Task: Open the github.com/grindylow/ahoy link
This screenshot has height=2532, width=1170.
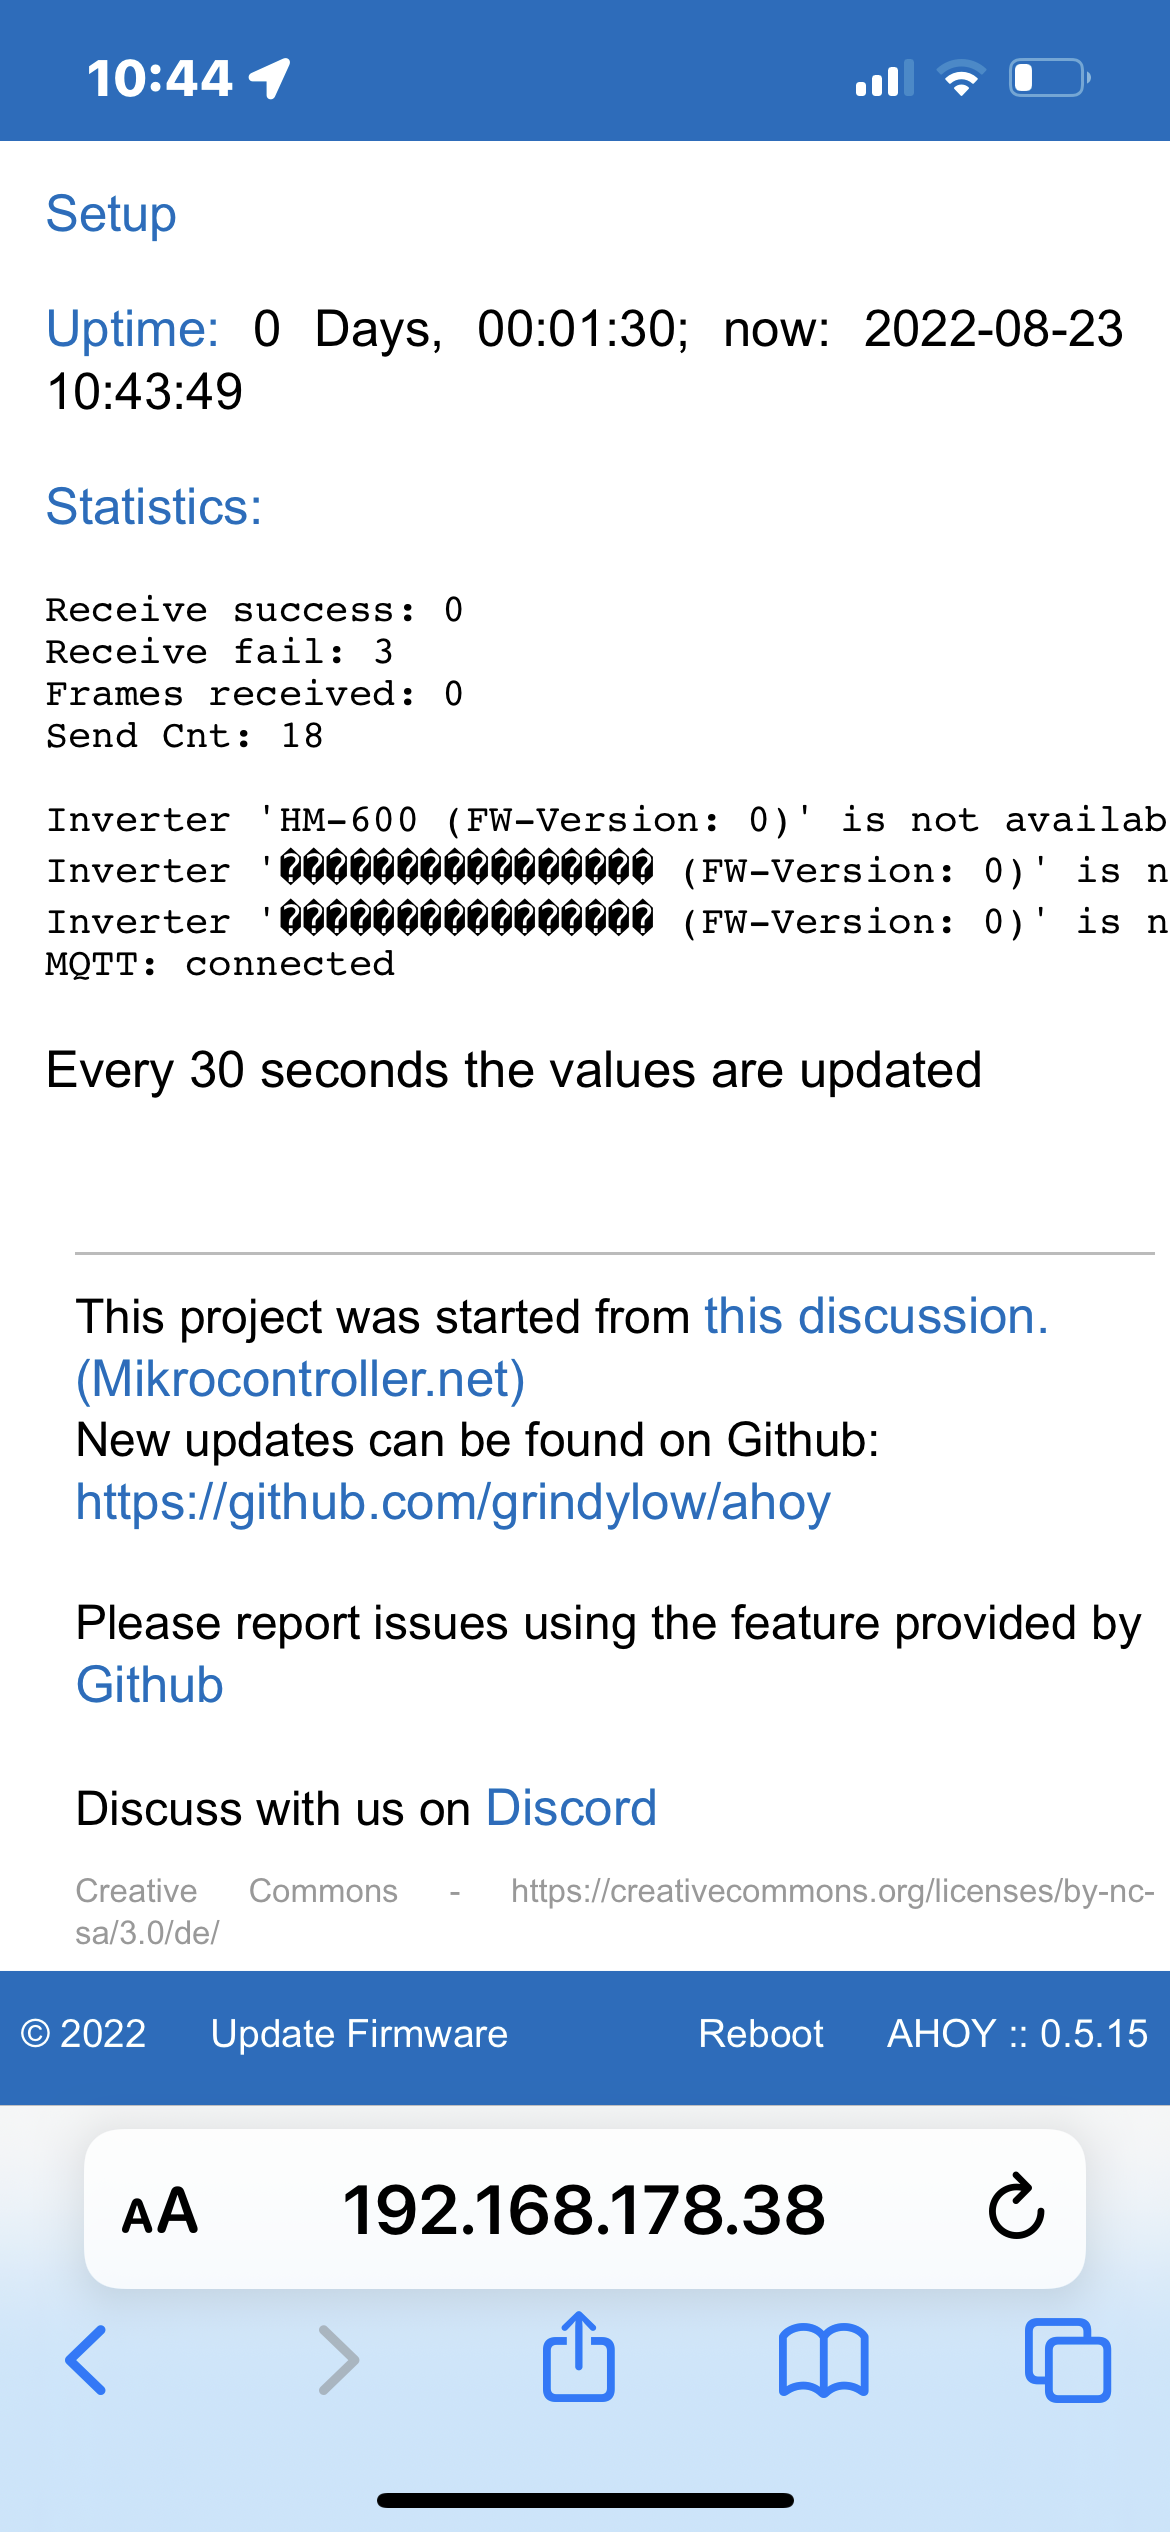Action: click(450, 1501)
